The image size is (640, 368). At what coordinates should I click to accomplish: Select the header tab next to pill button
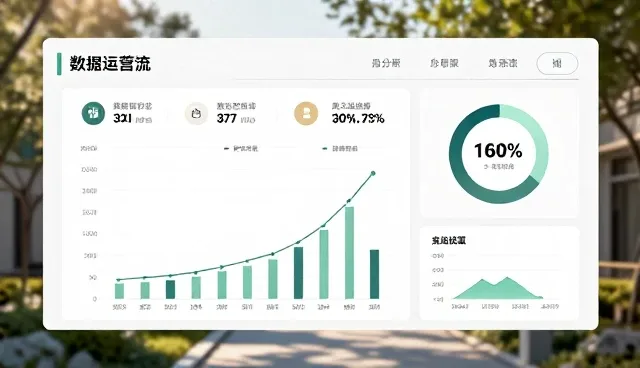pyautogui.click(x=503, y=63)
